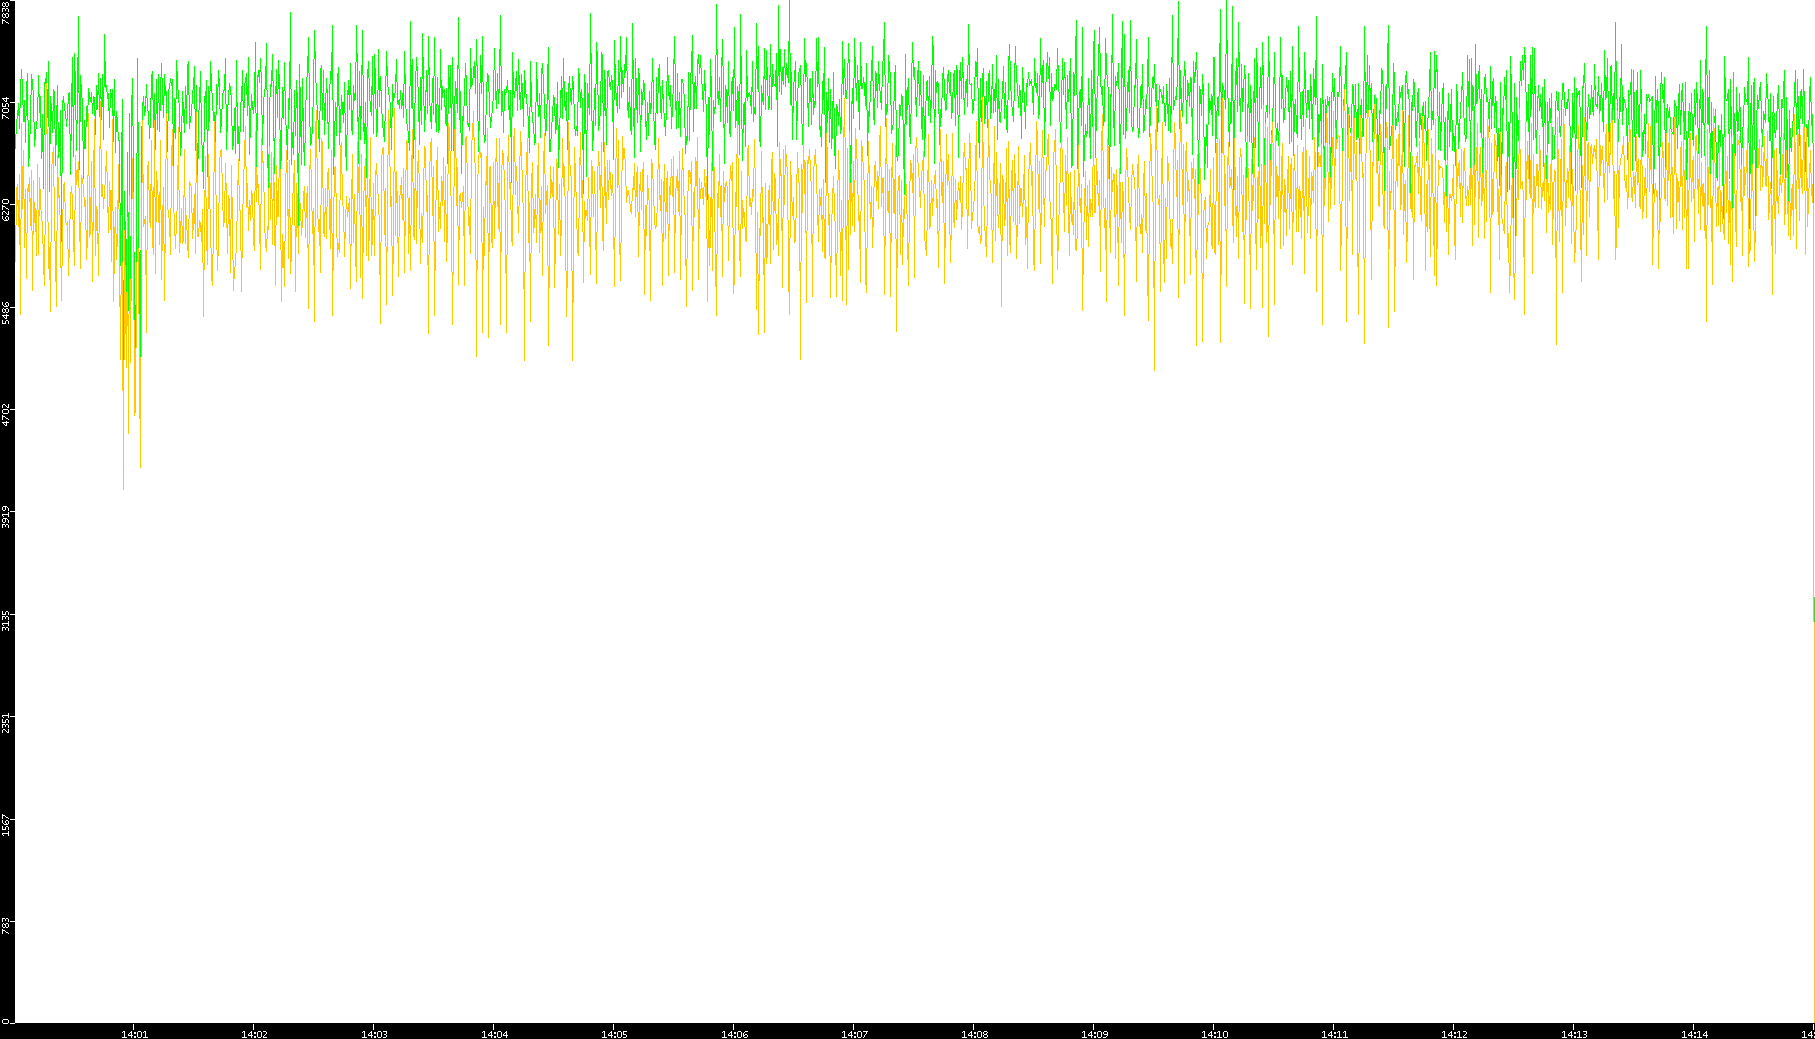Select the 3135 vertical axis label

tap(7, 620)
